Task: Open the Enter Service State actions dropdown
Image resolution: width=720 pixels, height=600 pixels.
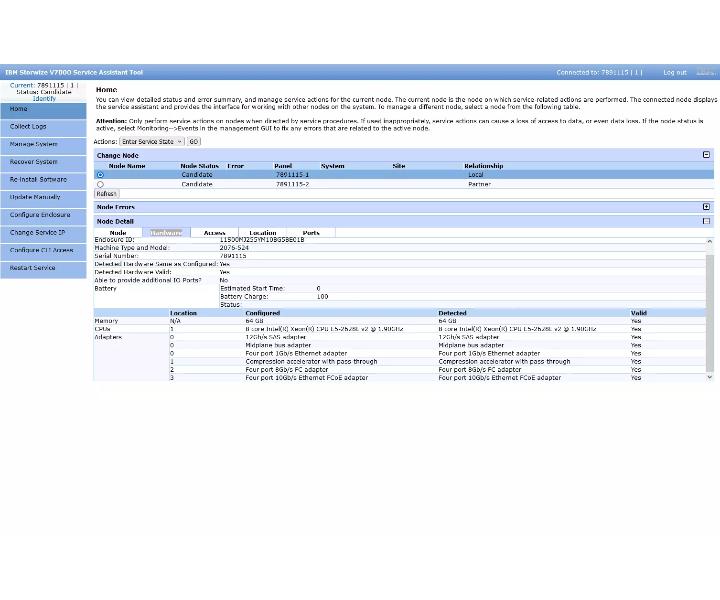Action: (152, 141)
